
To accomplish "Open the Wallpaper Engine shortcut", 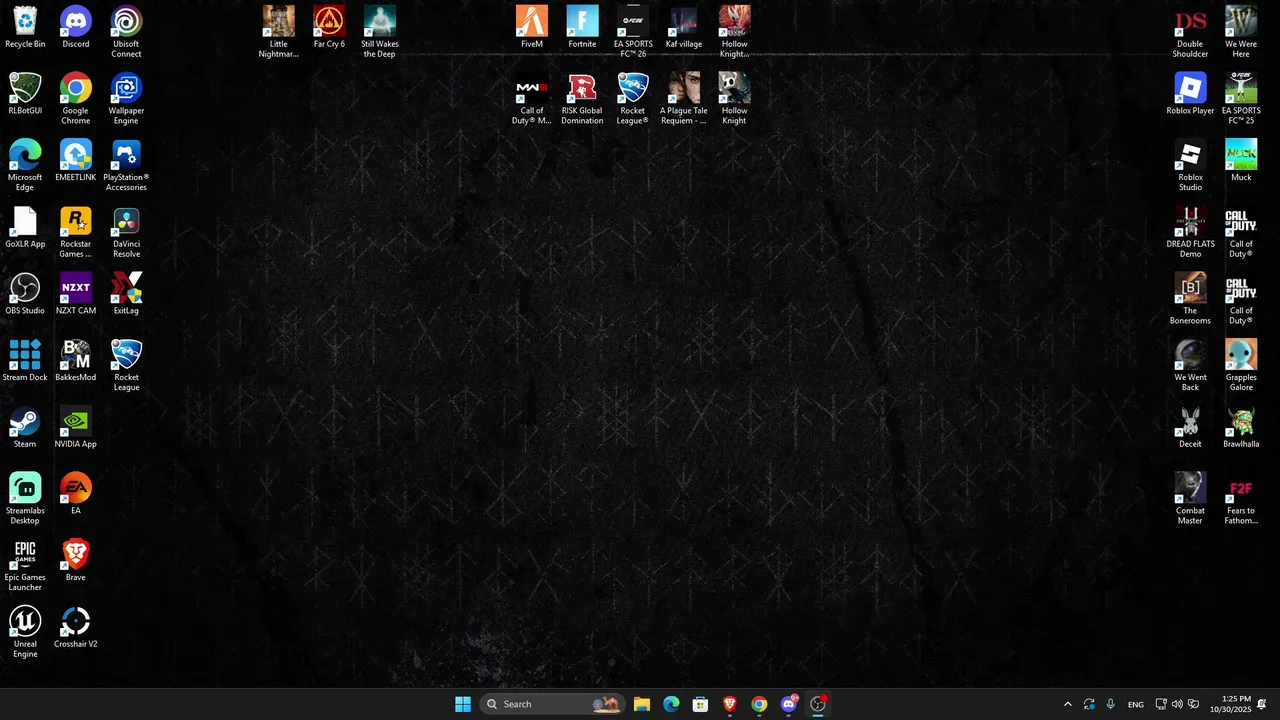I will (126, 99).
